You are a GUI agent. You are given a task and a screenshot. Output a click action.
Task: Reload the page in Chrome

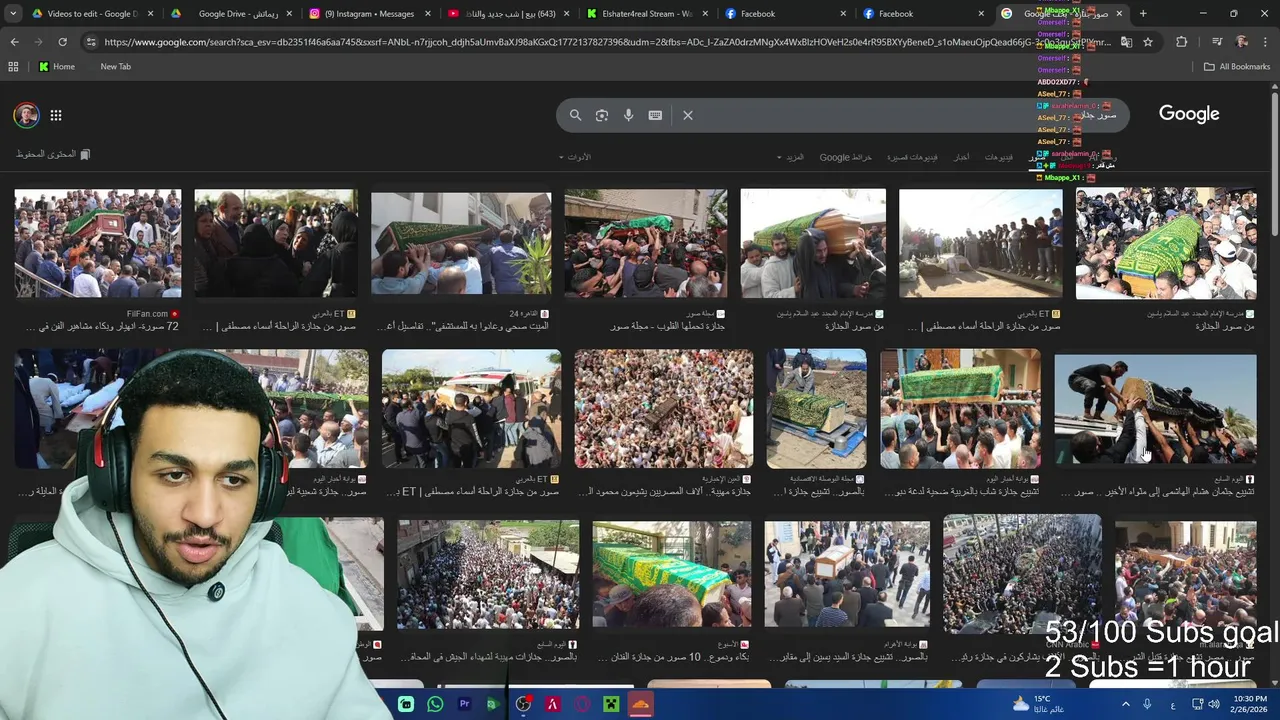[62, 42]
